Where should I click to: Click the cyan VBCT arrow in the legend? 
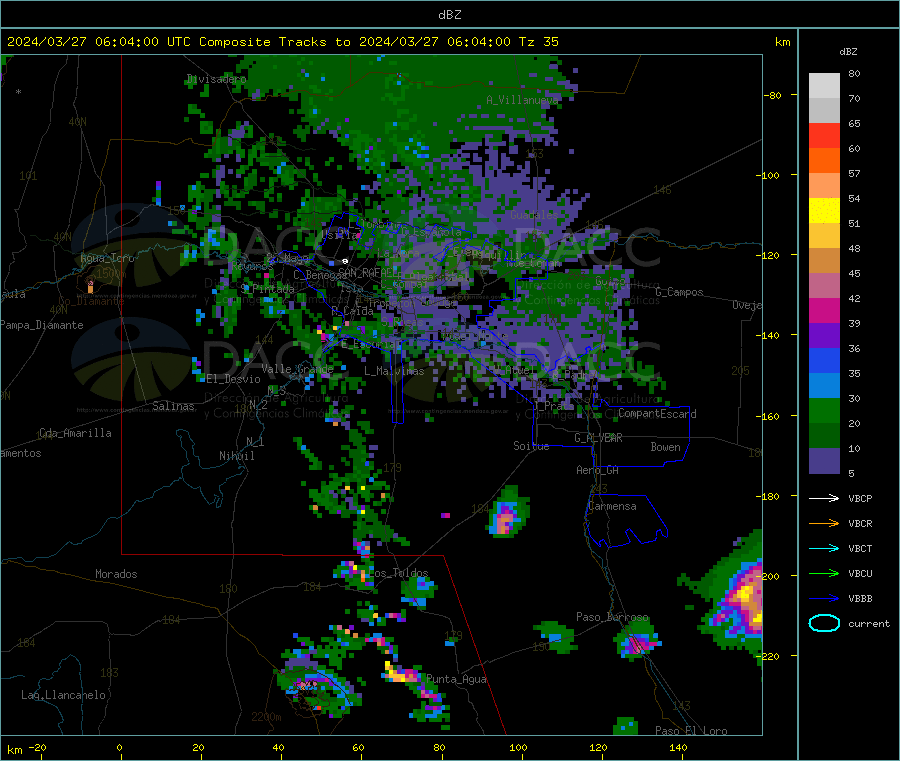click(824, 549)
